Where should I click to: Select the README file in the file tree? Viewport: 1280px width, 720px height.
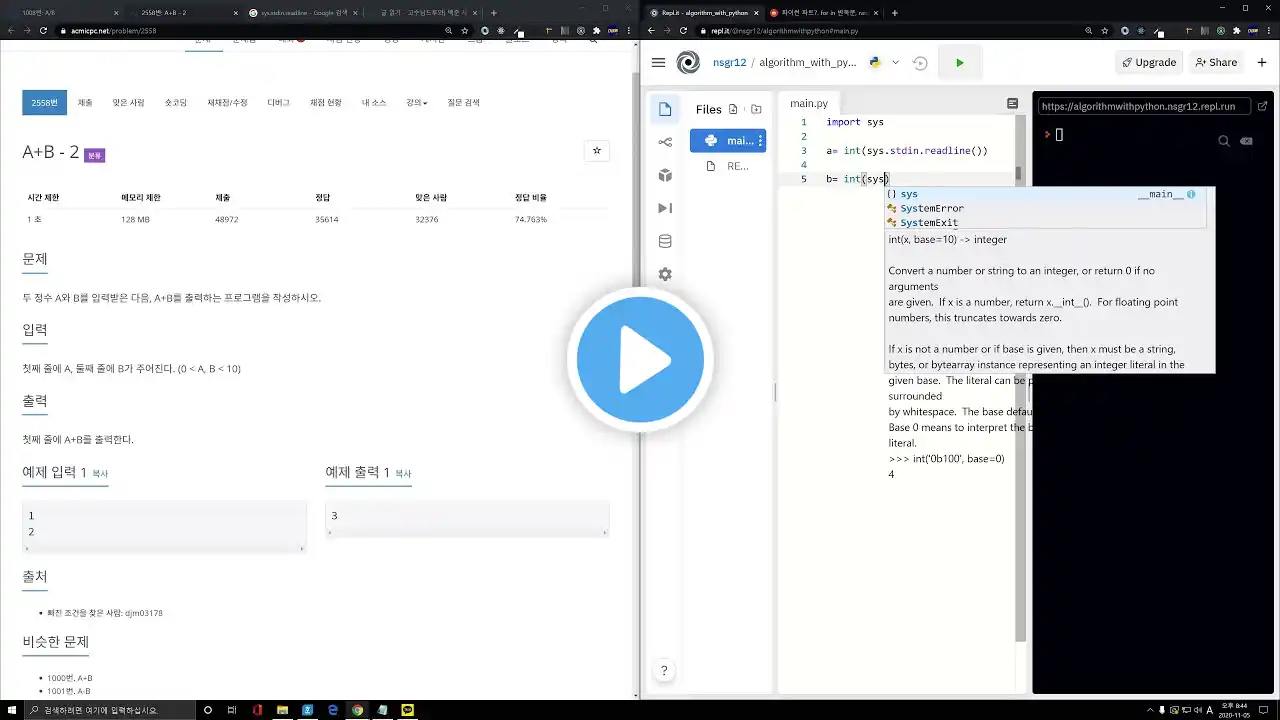(x=728, y=166)
